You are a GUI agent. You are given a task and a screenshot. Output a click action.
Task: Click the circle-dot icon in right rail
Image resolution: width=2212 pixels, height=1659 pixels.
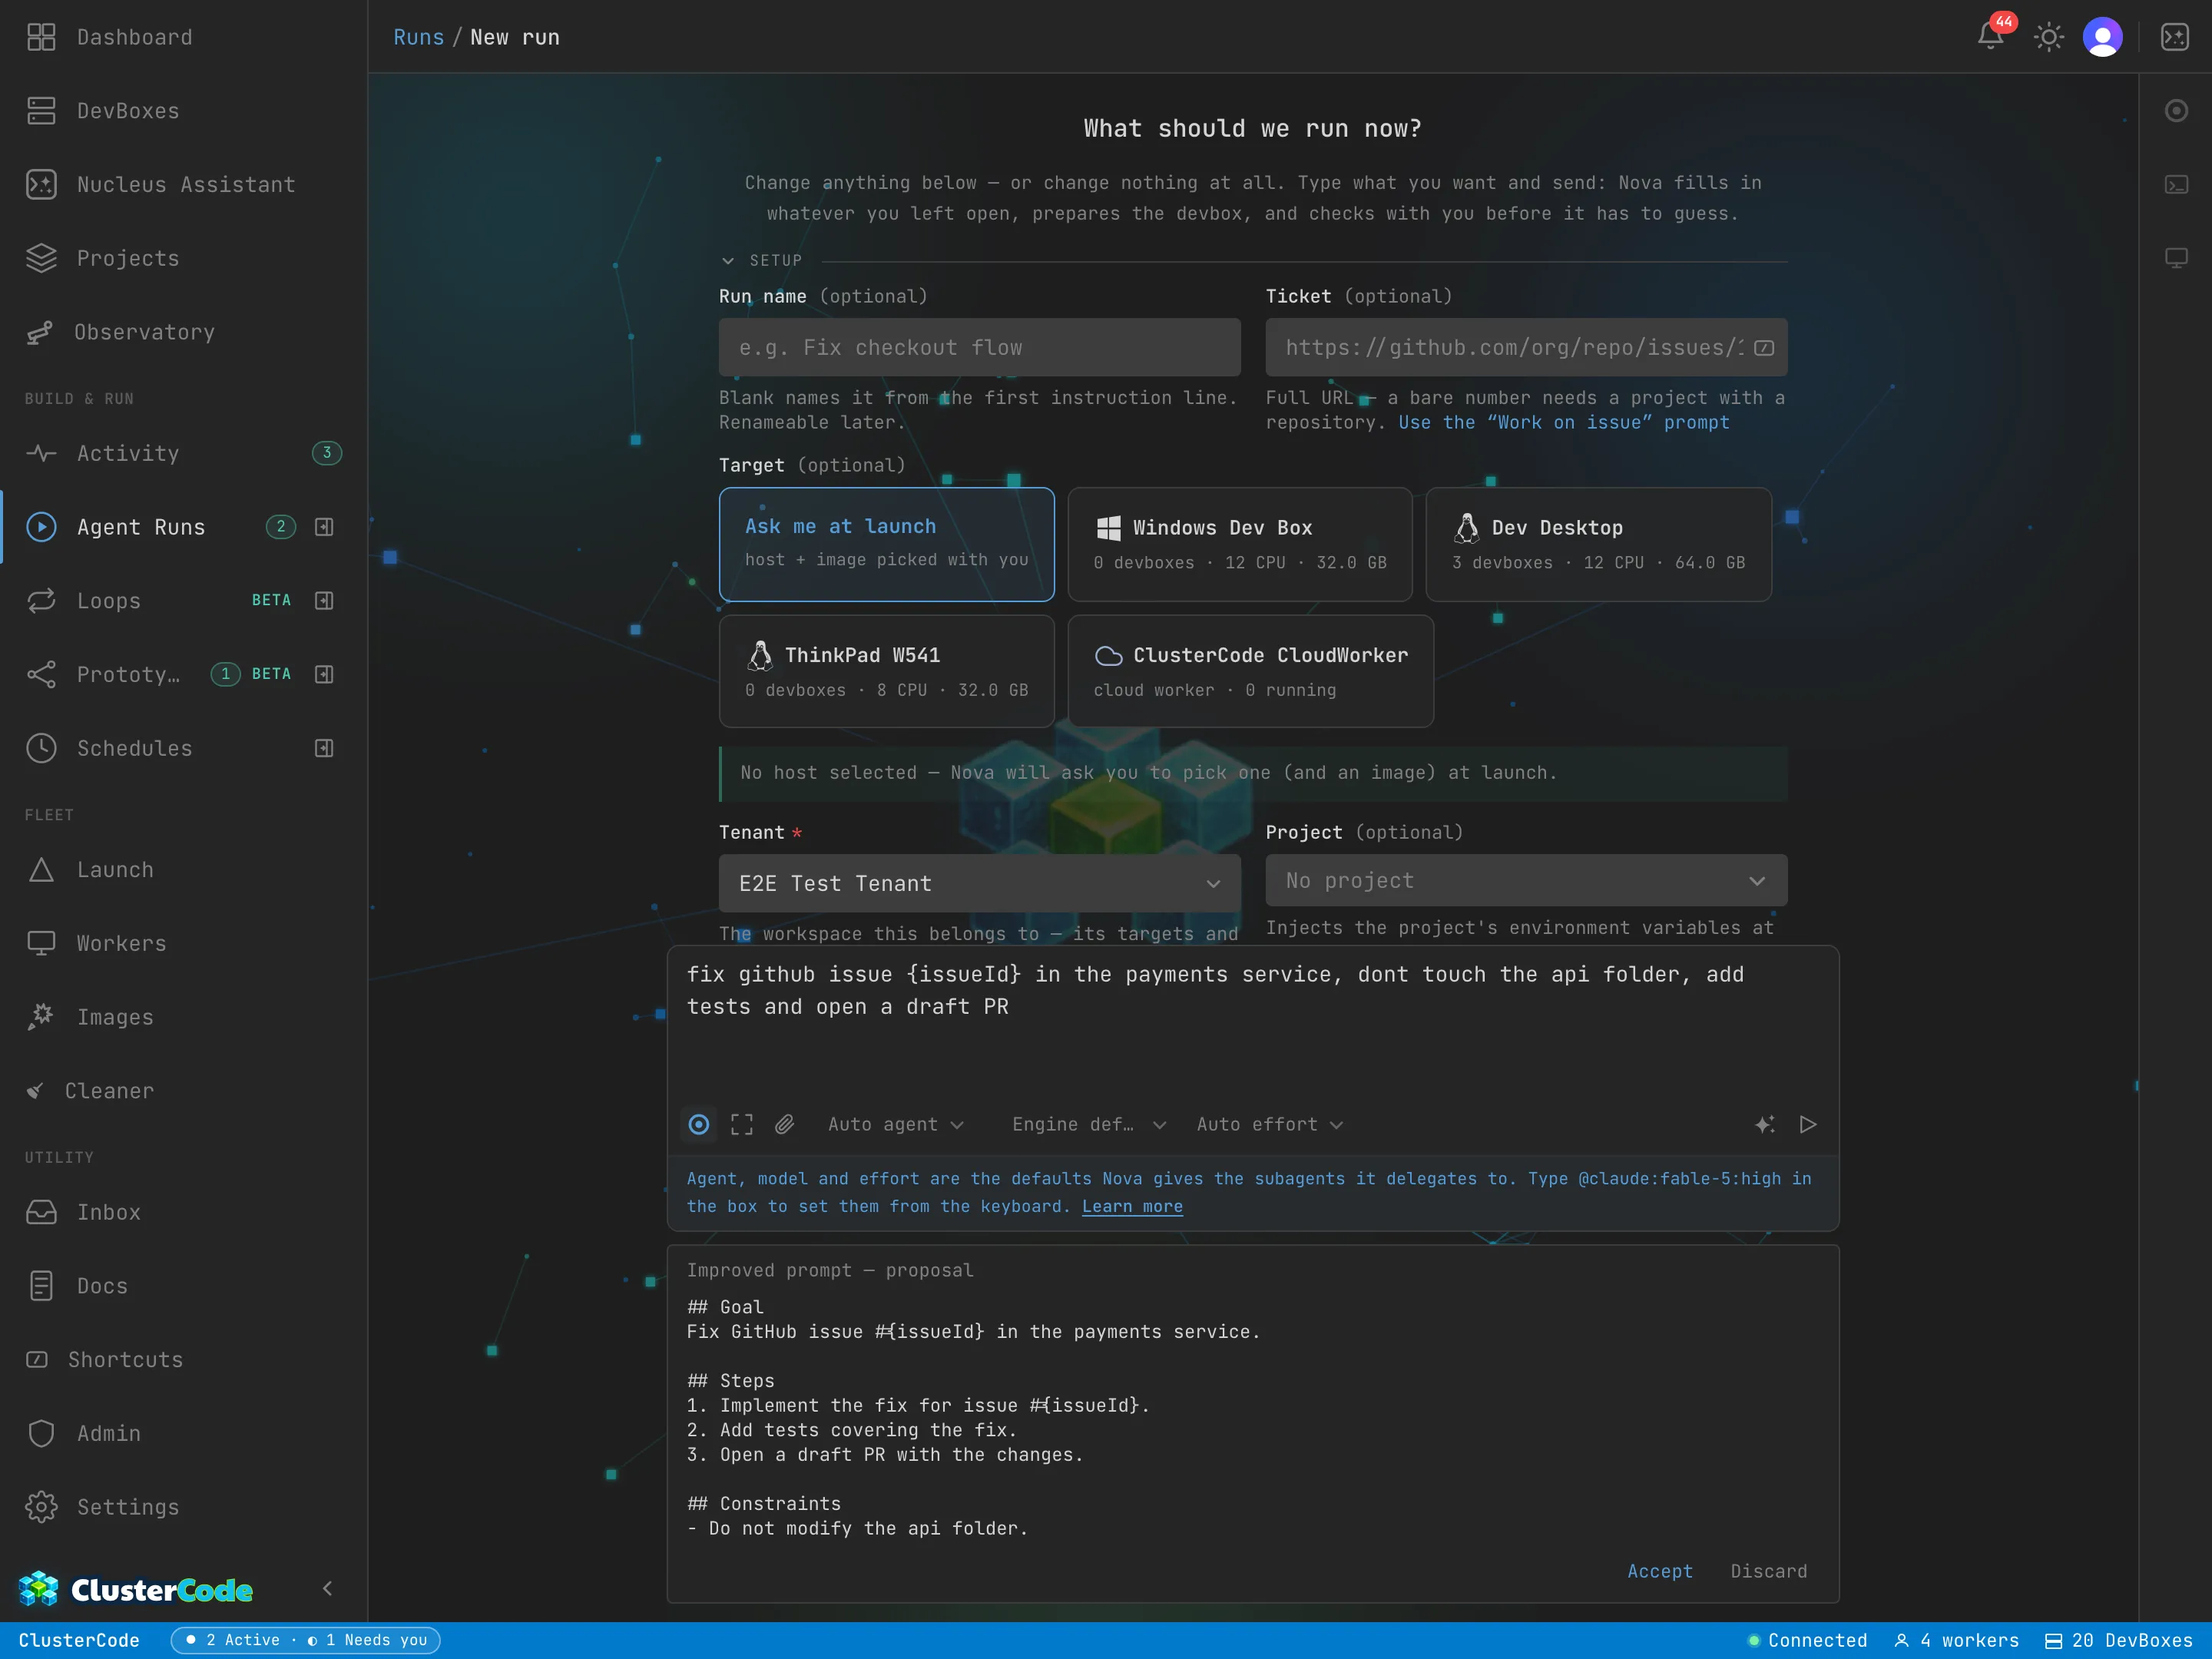[2176, 111]
